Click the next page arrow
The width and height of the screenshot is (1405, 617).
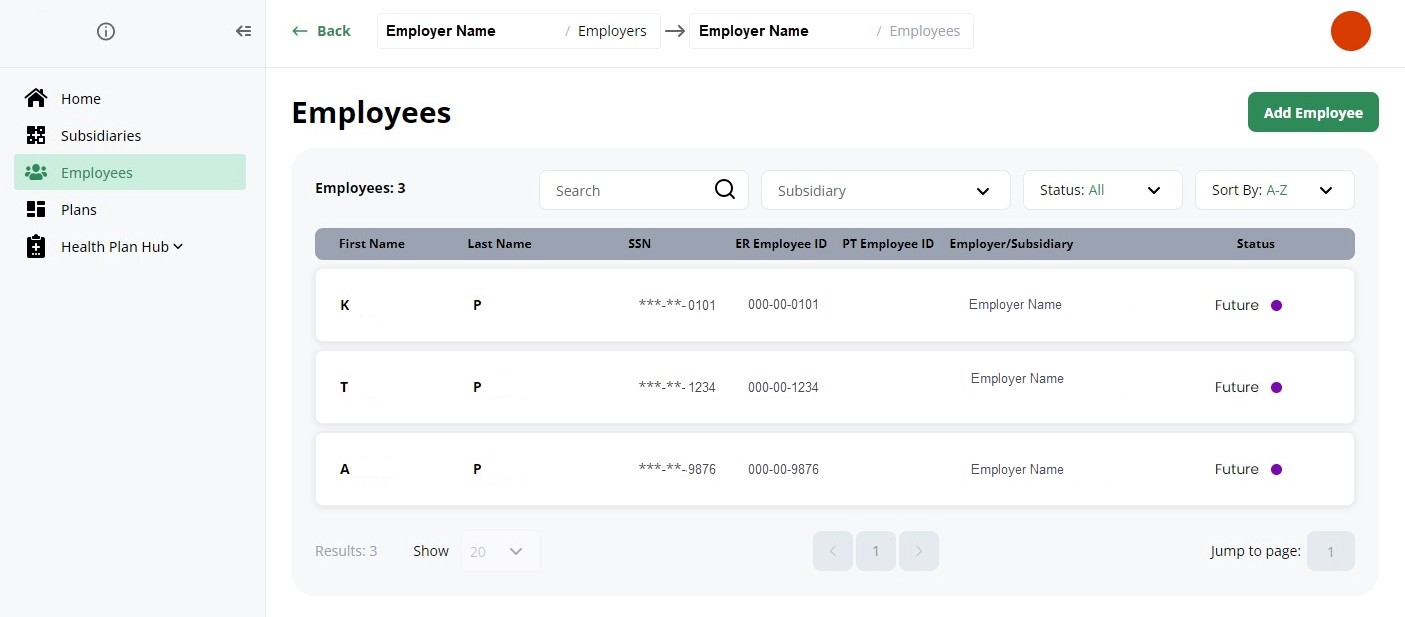coord(919,551)
